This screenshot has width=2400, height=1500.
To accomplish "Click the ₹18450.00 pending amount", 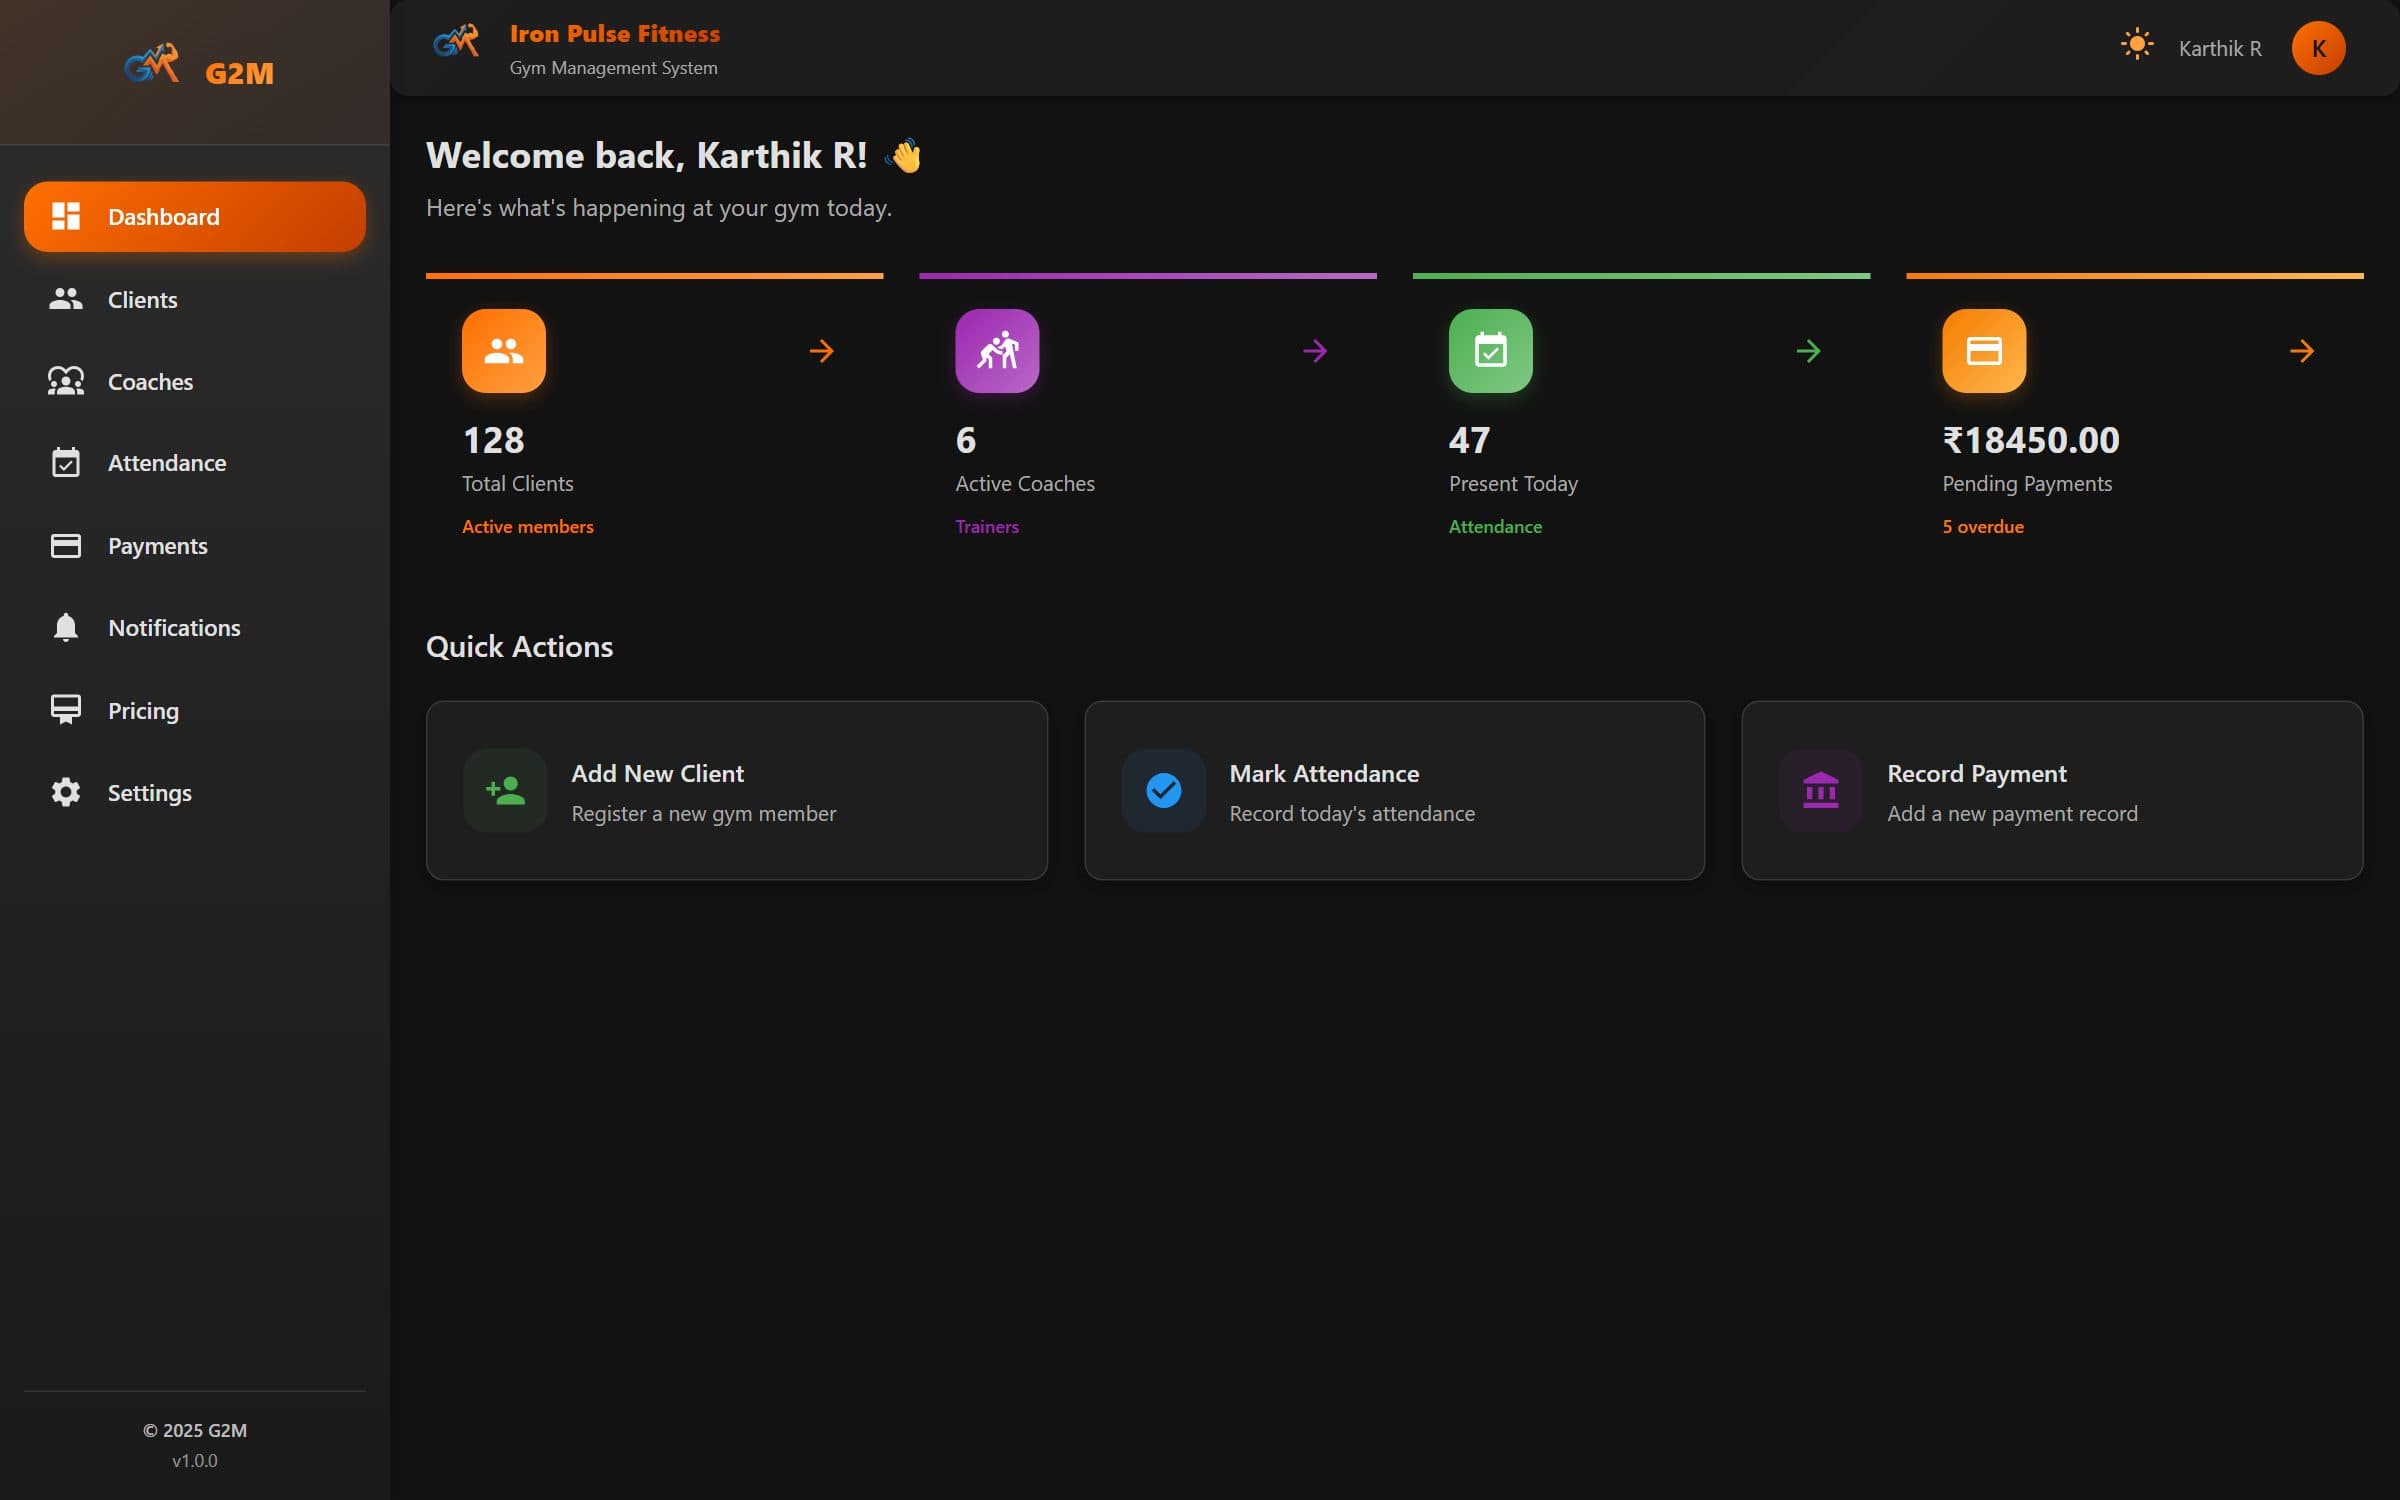I will [x=2030, y=440].
